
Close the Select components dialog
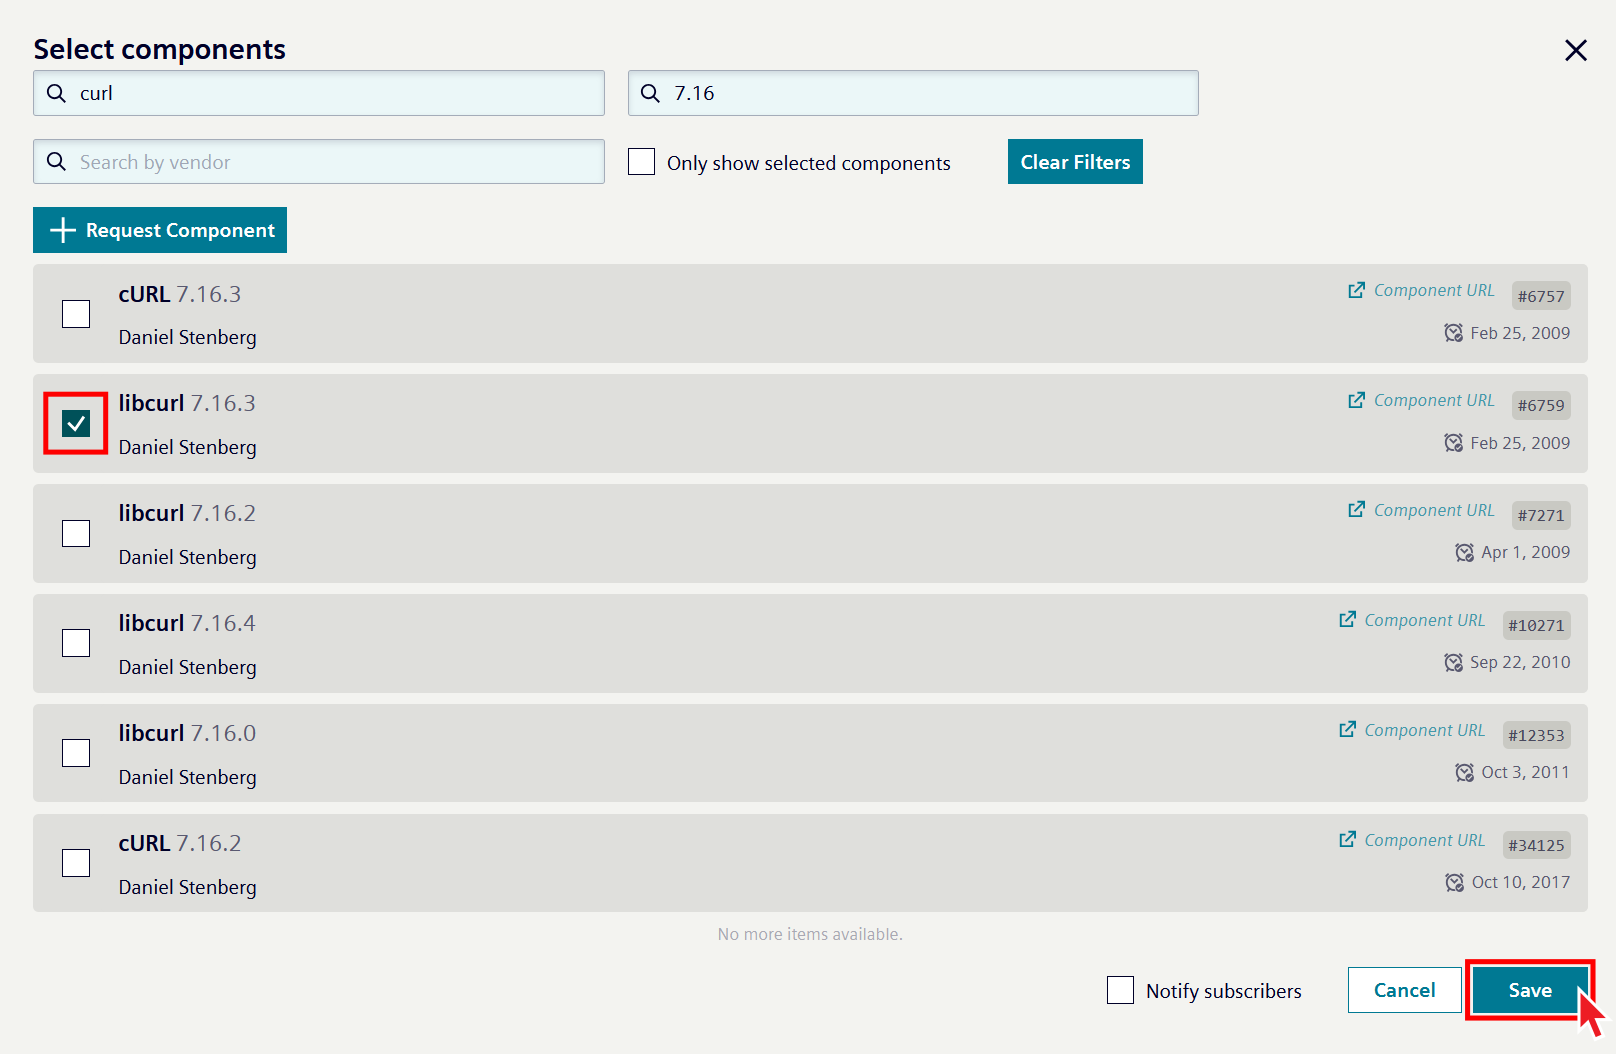1575,50
